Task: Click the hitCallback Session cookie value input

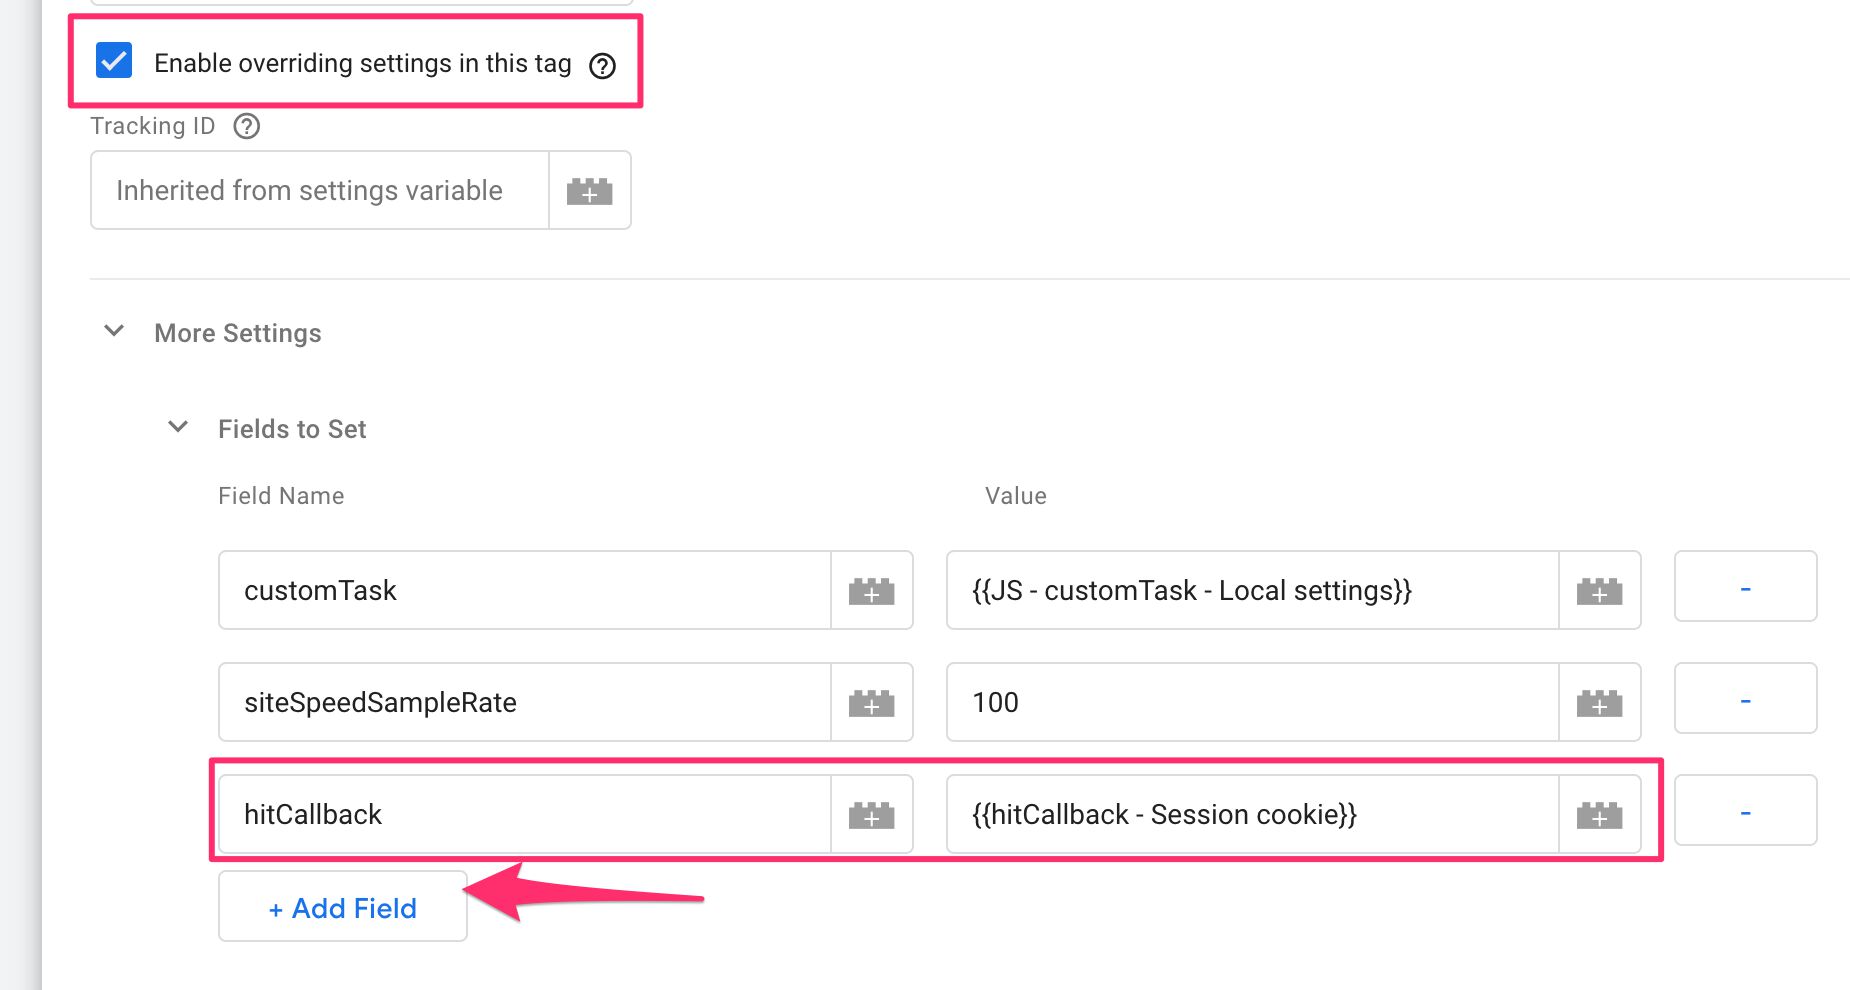Action: pyautogui.click(x=1253, y=814)
